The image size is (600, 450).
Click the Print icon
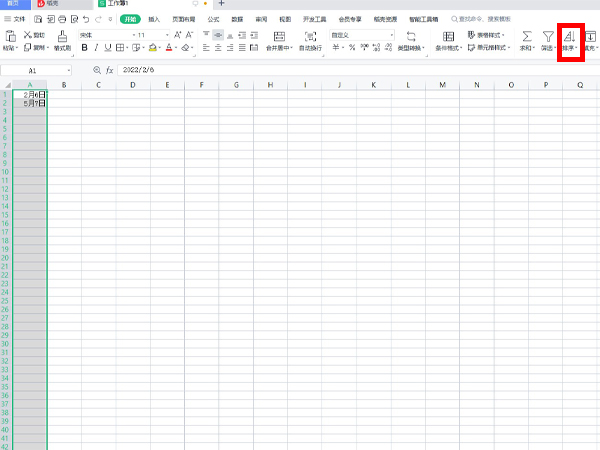62,19
